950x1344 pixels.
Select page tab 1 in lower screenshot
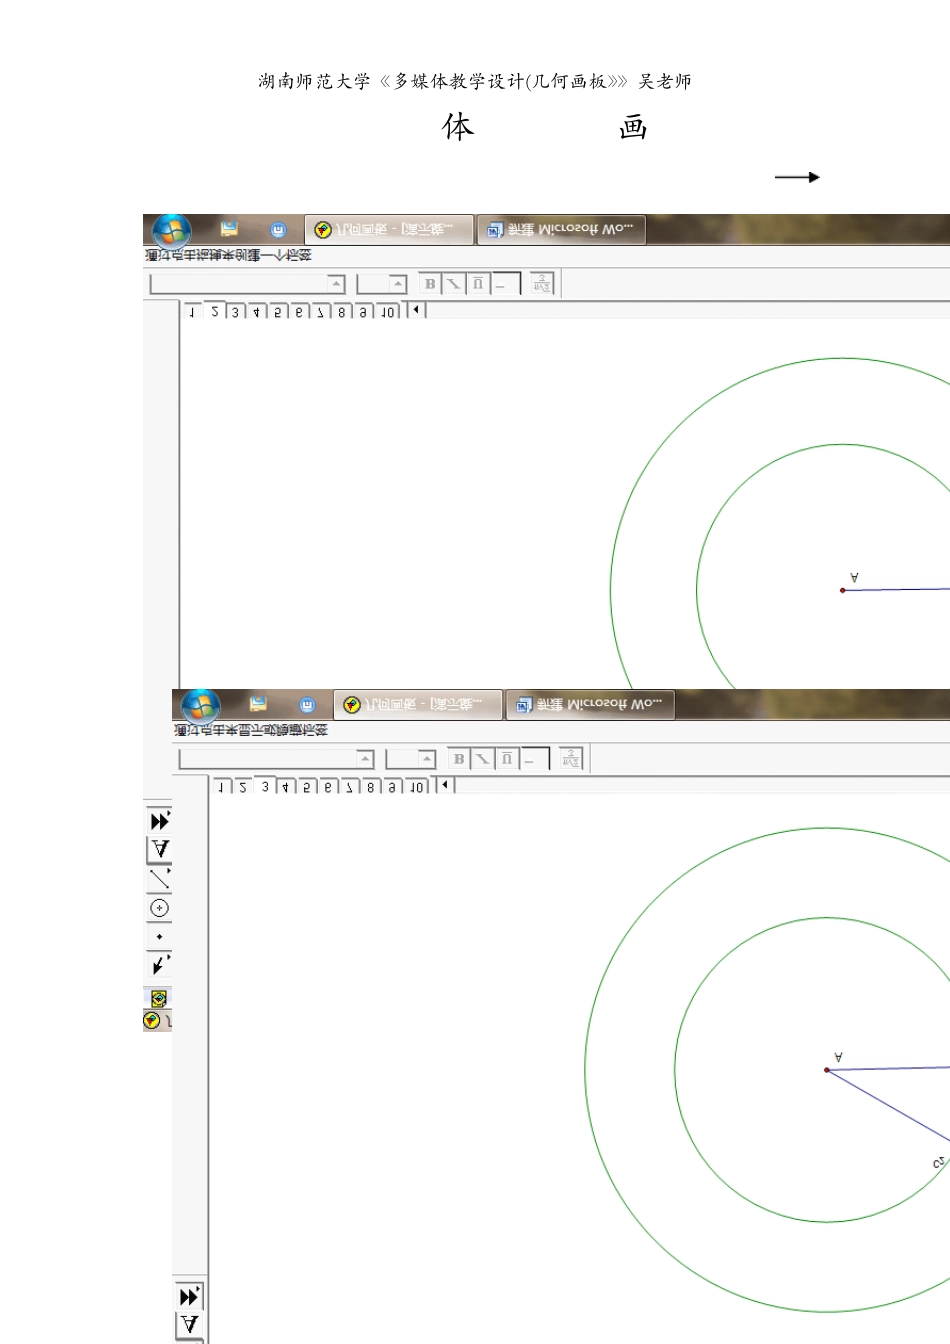[221, 787]
